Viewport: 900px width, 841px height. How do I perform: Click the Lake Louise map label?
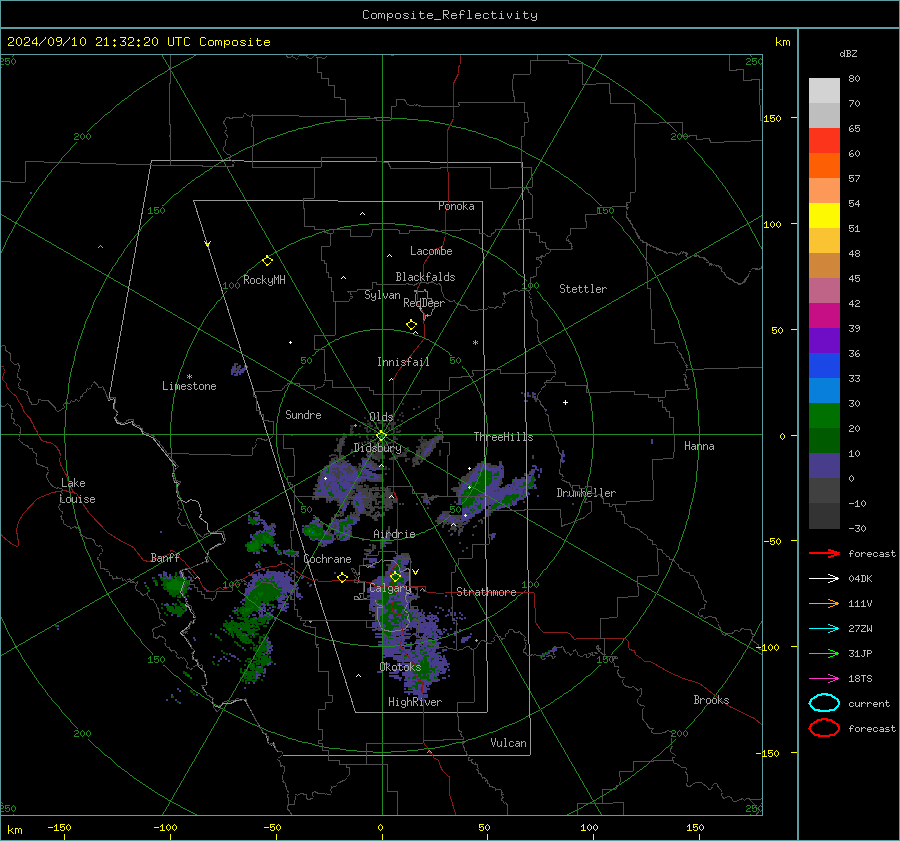[77, 491]
